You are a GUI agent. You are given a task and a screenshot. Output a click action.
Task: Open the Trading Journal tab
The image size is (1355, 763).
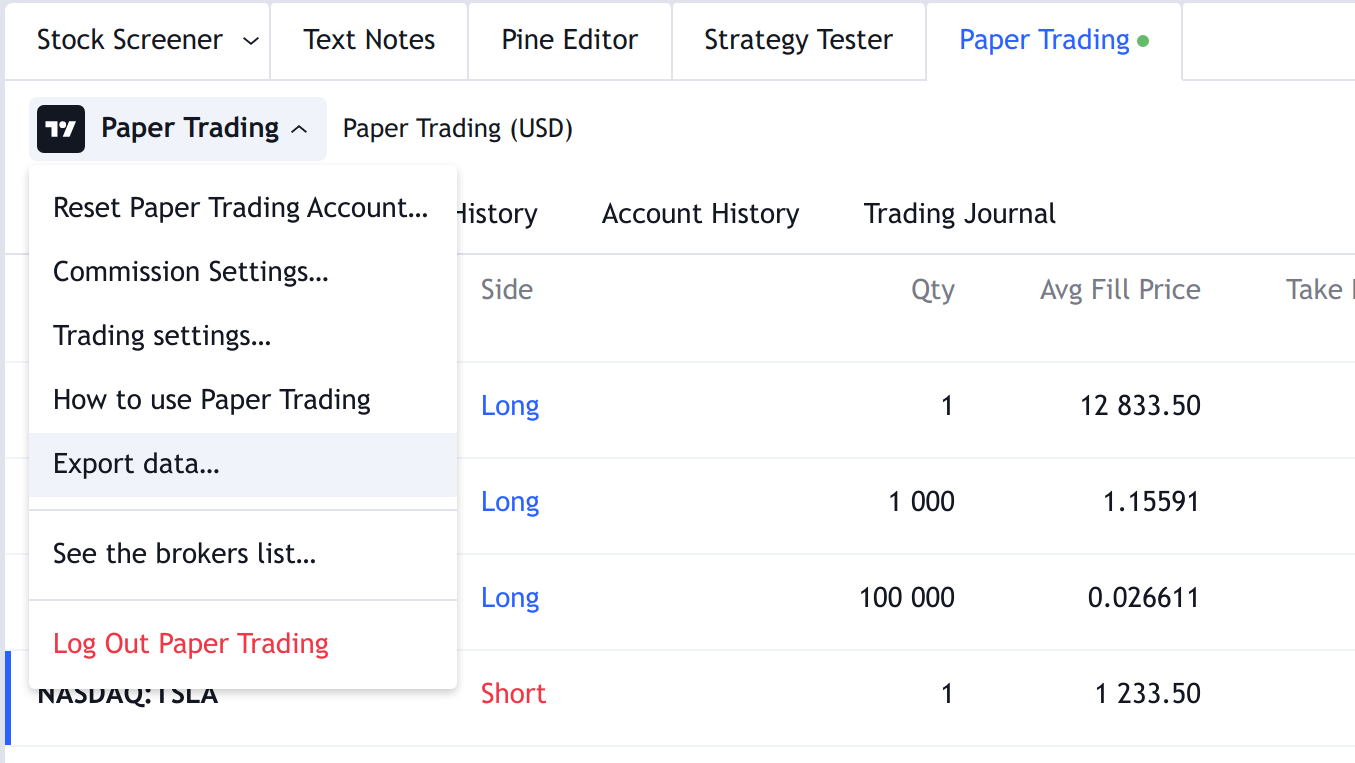pos(960,214)
